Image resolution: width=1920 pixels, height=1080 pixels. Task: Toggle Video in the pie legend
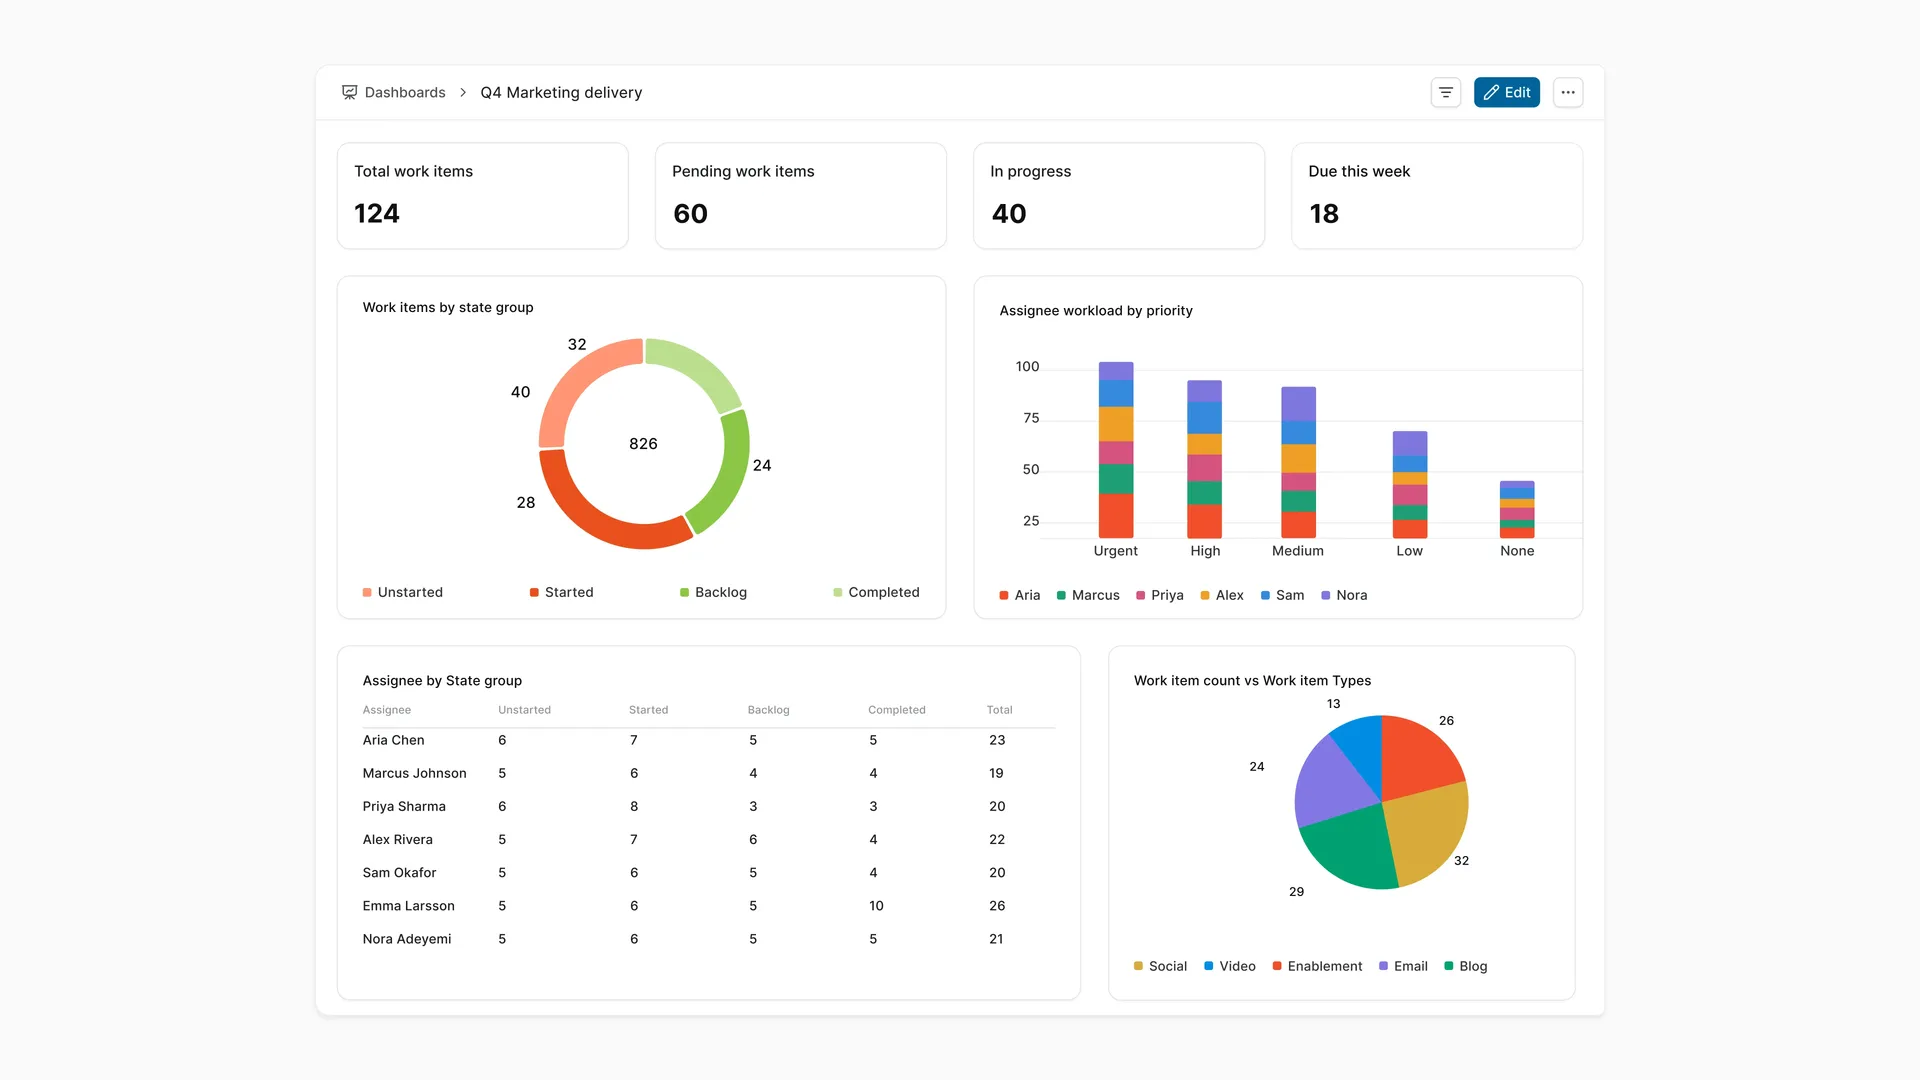click(1229, 967)
